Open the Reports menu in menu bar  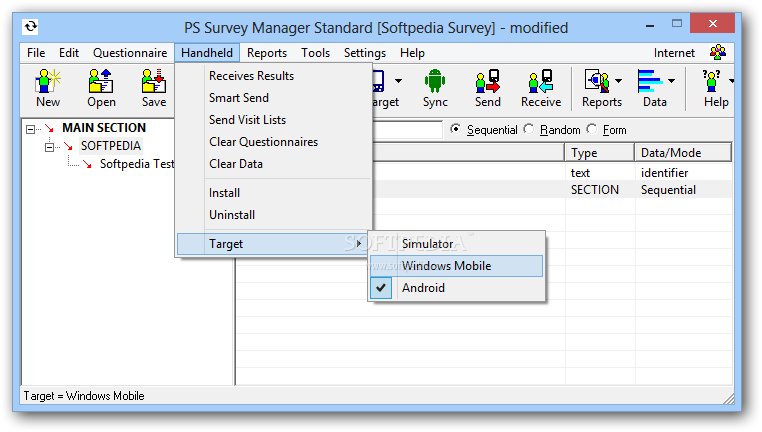pyautogui.click(x=267, y=52)
